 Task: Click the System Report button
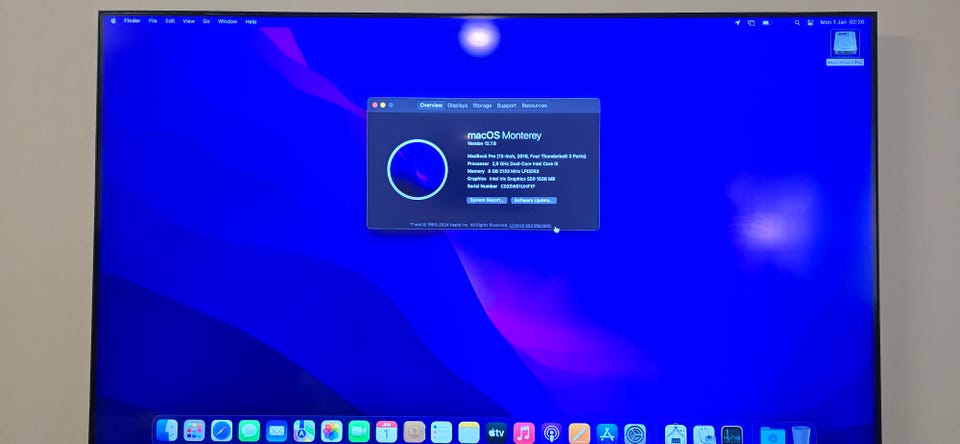[x=487, y=200]
